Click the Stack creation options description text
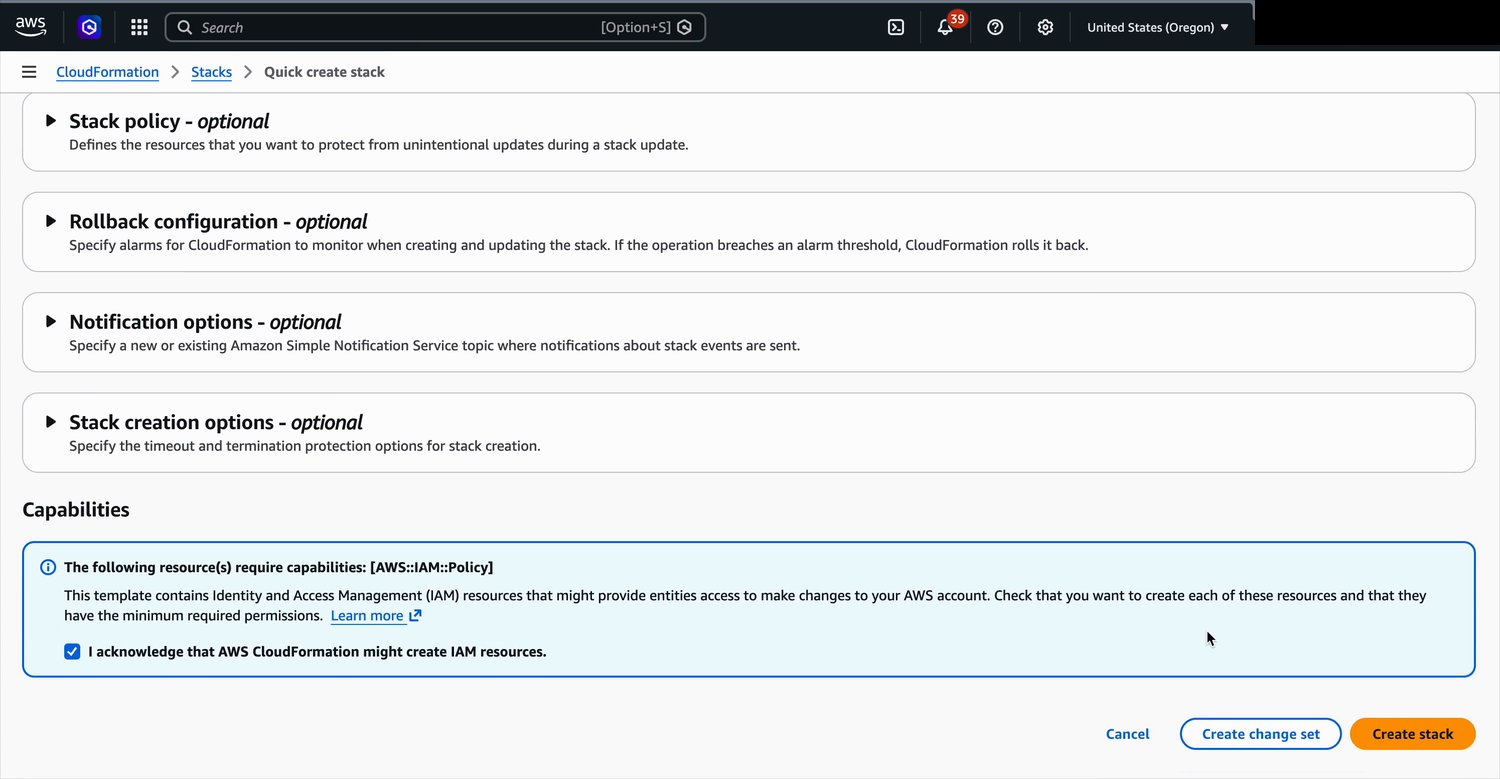1500x779 pixels. 305,446
